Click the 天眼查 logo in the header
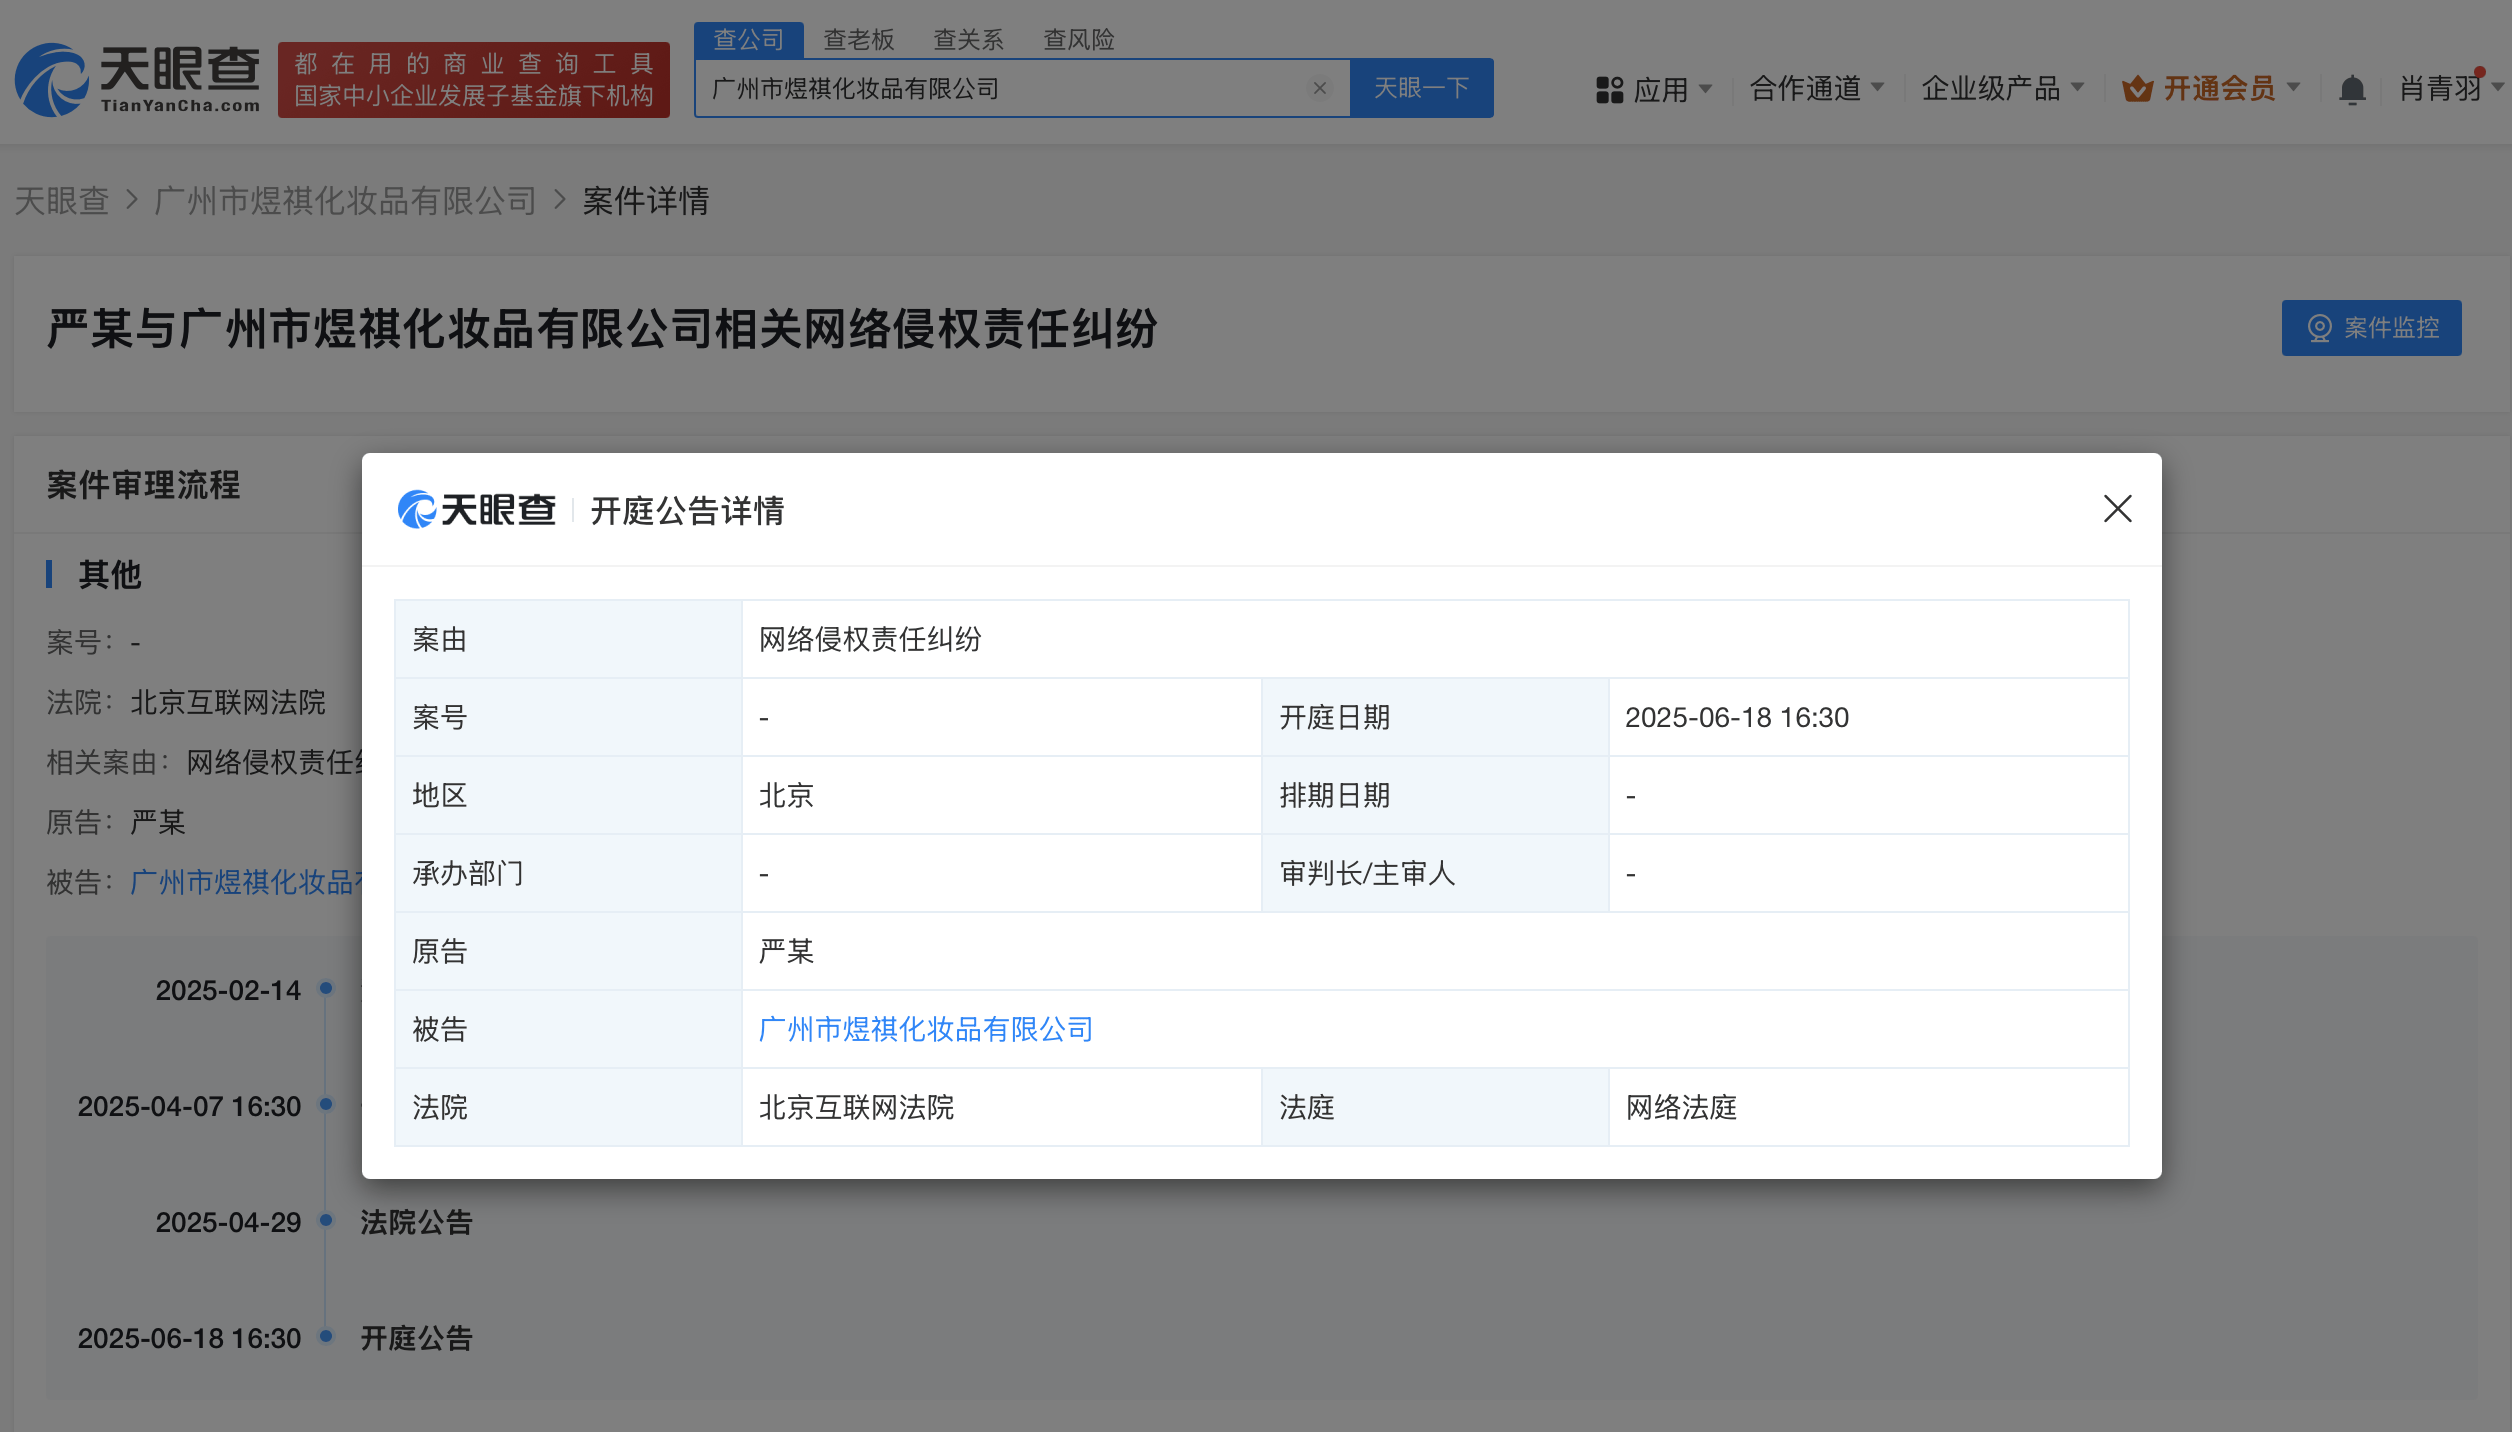Screen dimensions: 2512x1432 pos(138,80)
